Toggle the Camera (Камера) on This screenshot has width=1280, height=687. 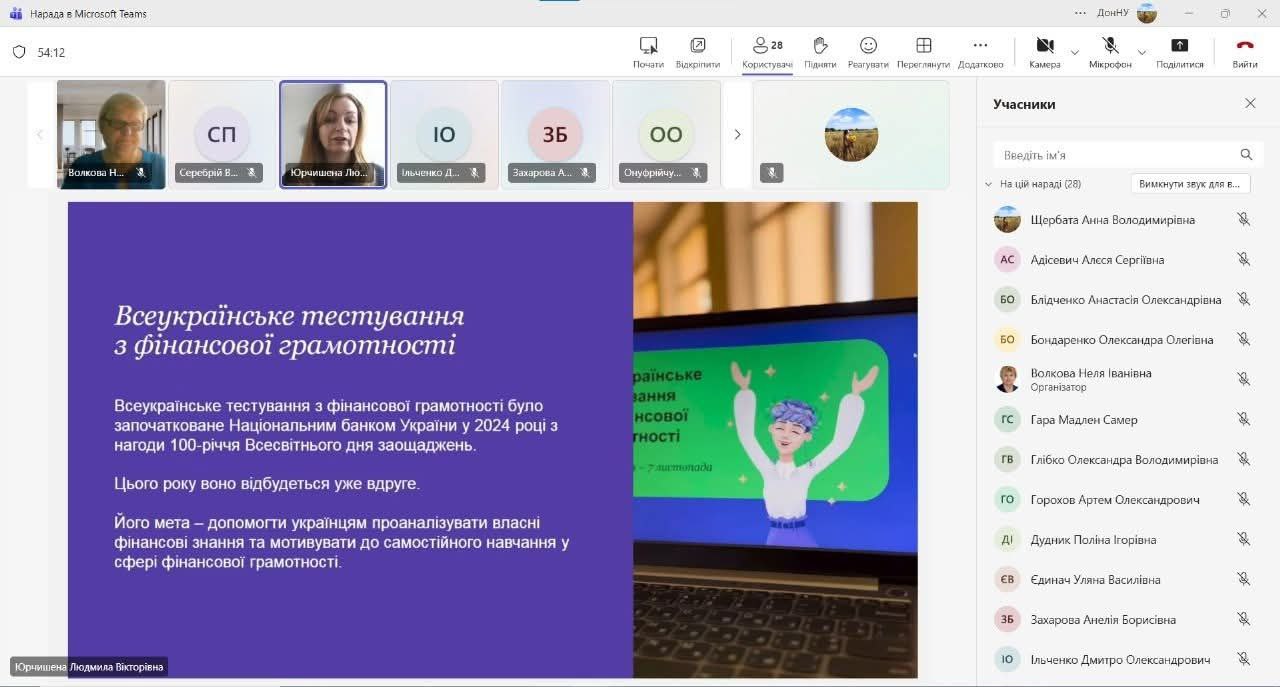1044,46
